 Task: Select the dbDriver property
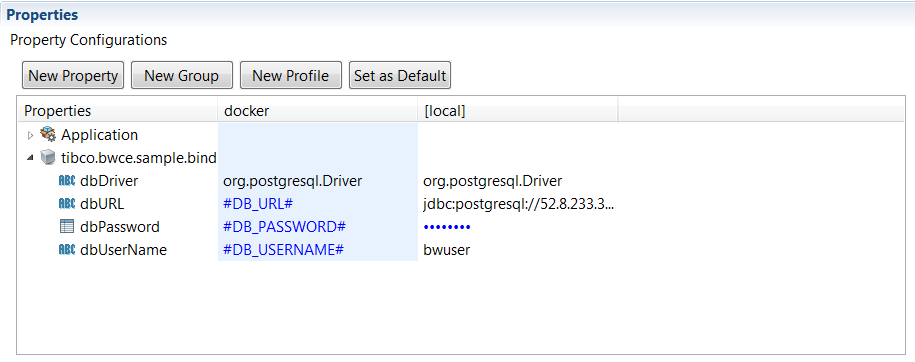pyautogui.click(x=109, y=181)
